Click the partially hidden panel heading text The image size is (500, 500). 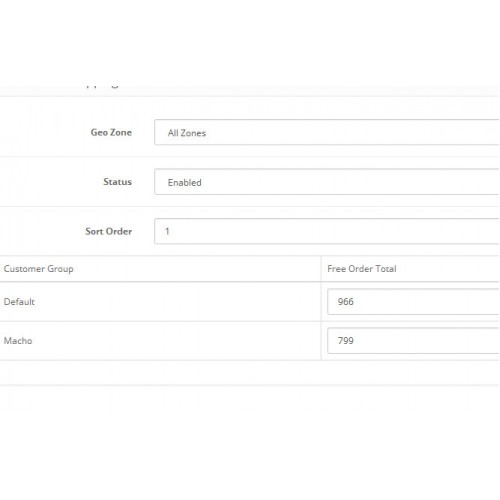pos(102,85)
